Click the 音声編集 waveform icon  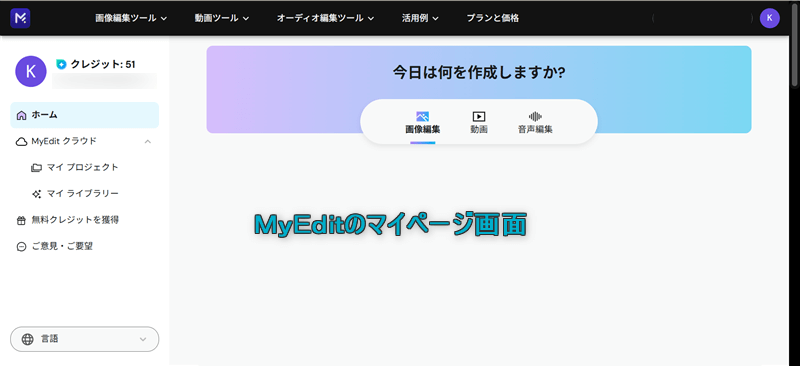[x=535, y=116]
